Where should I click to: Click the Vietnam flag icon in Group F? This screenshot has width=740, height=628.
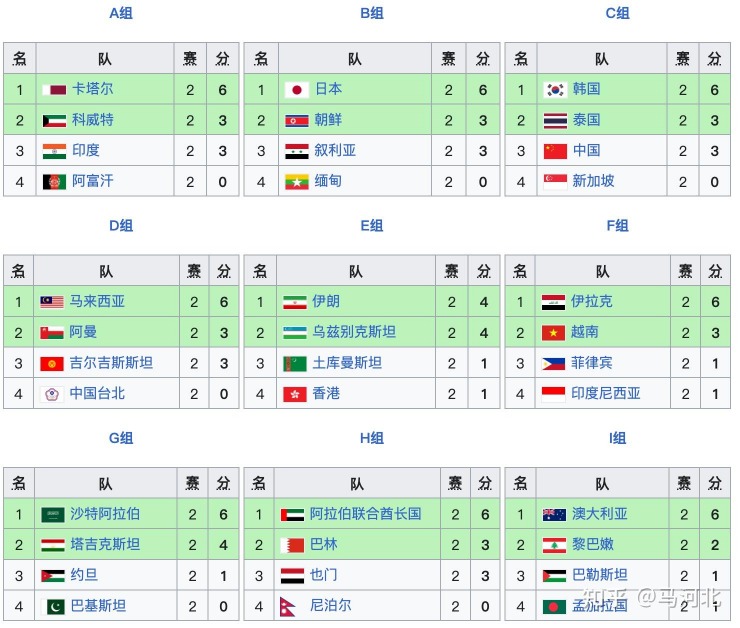click(554, 333)
